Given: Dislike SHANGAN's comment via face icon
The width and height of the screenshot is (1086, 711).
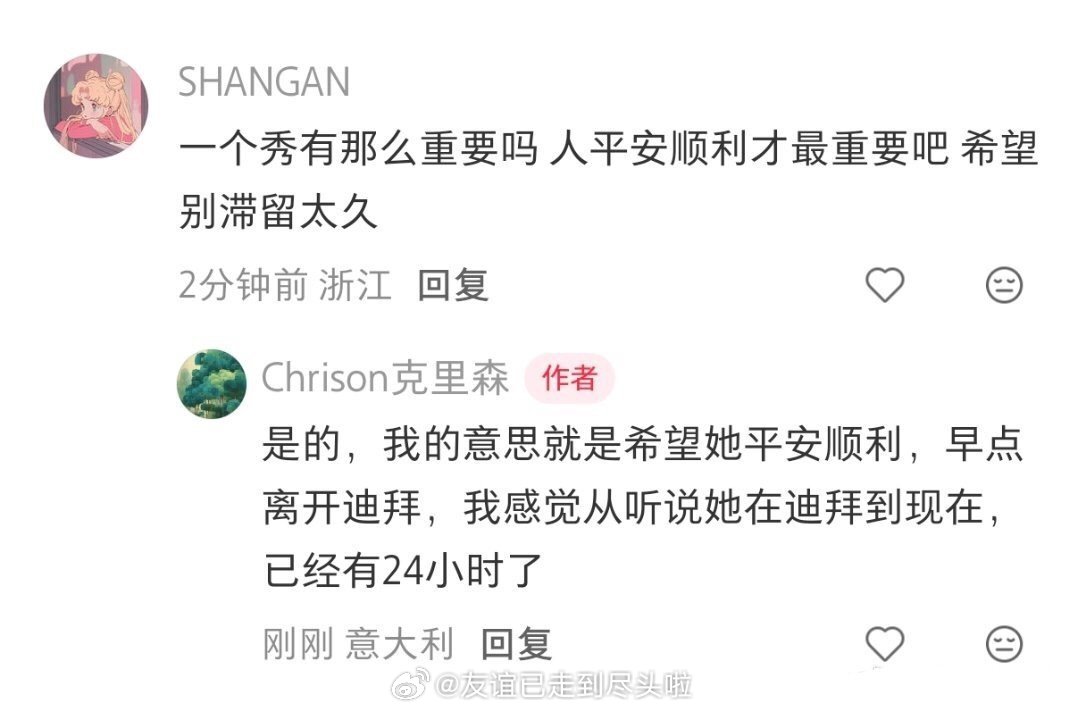Looking at the screenshot, I should pyautogui.click(x=1004, y=285).
